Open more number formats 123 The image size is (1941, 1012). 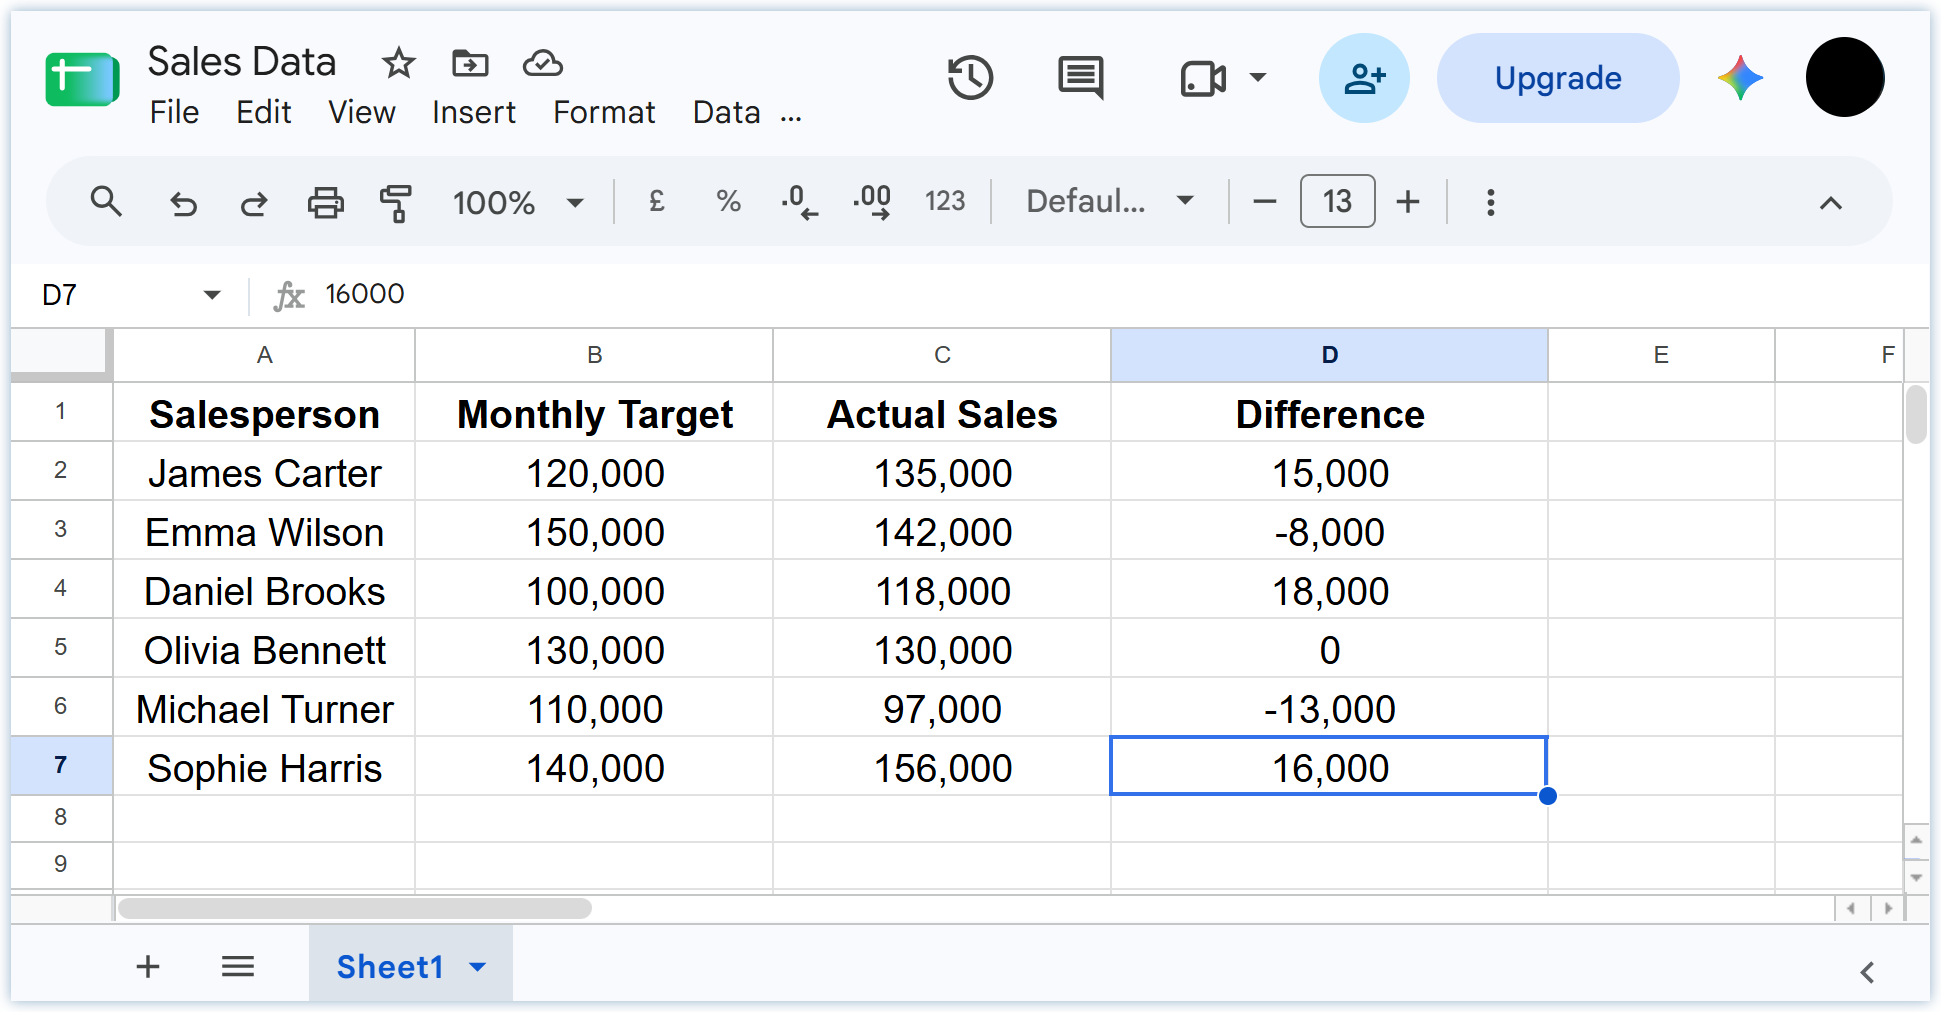click(x=944, y=202)
